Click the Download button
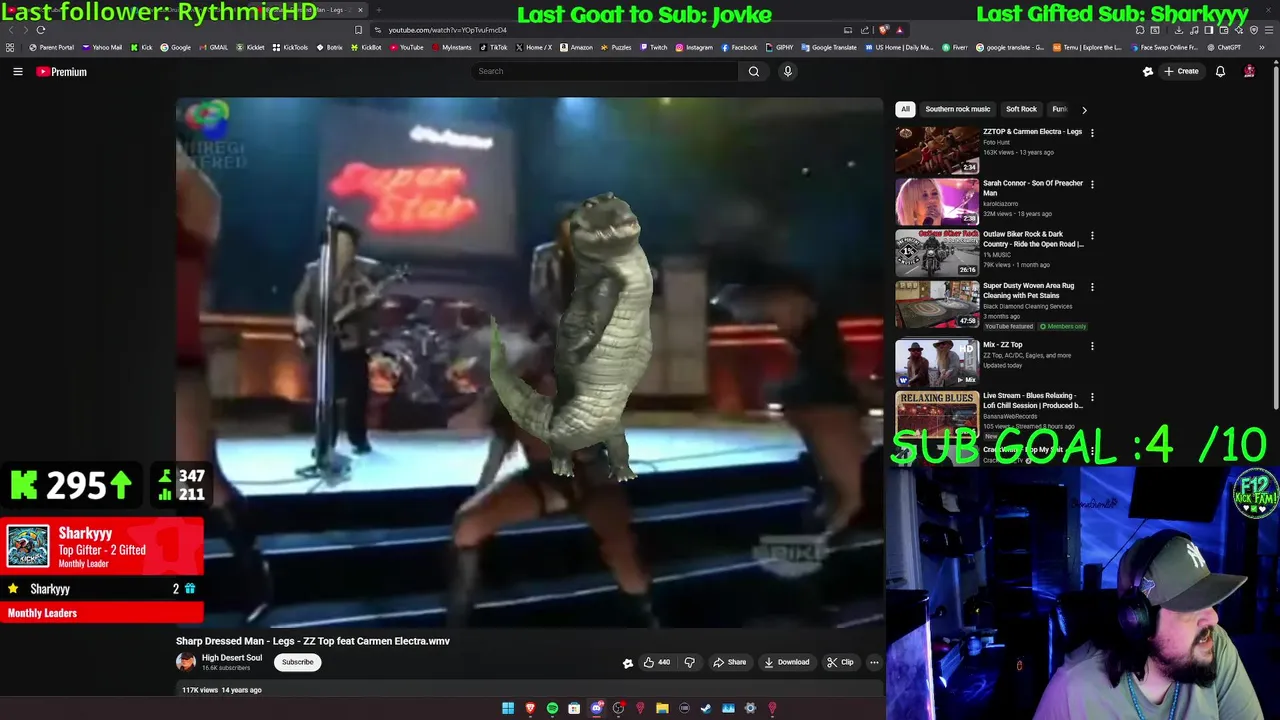 (787, 662)
